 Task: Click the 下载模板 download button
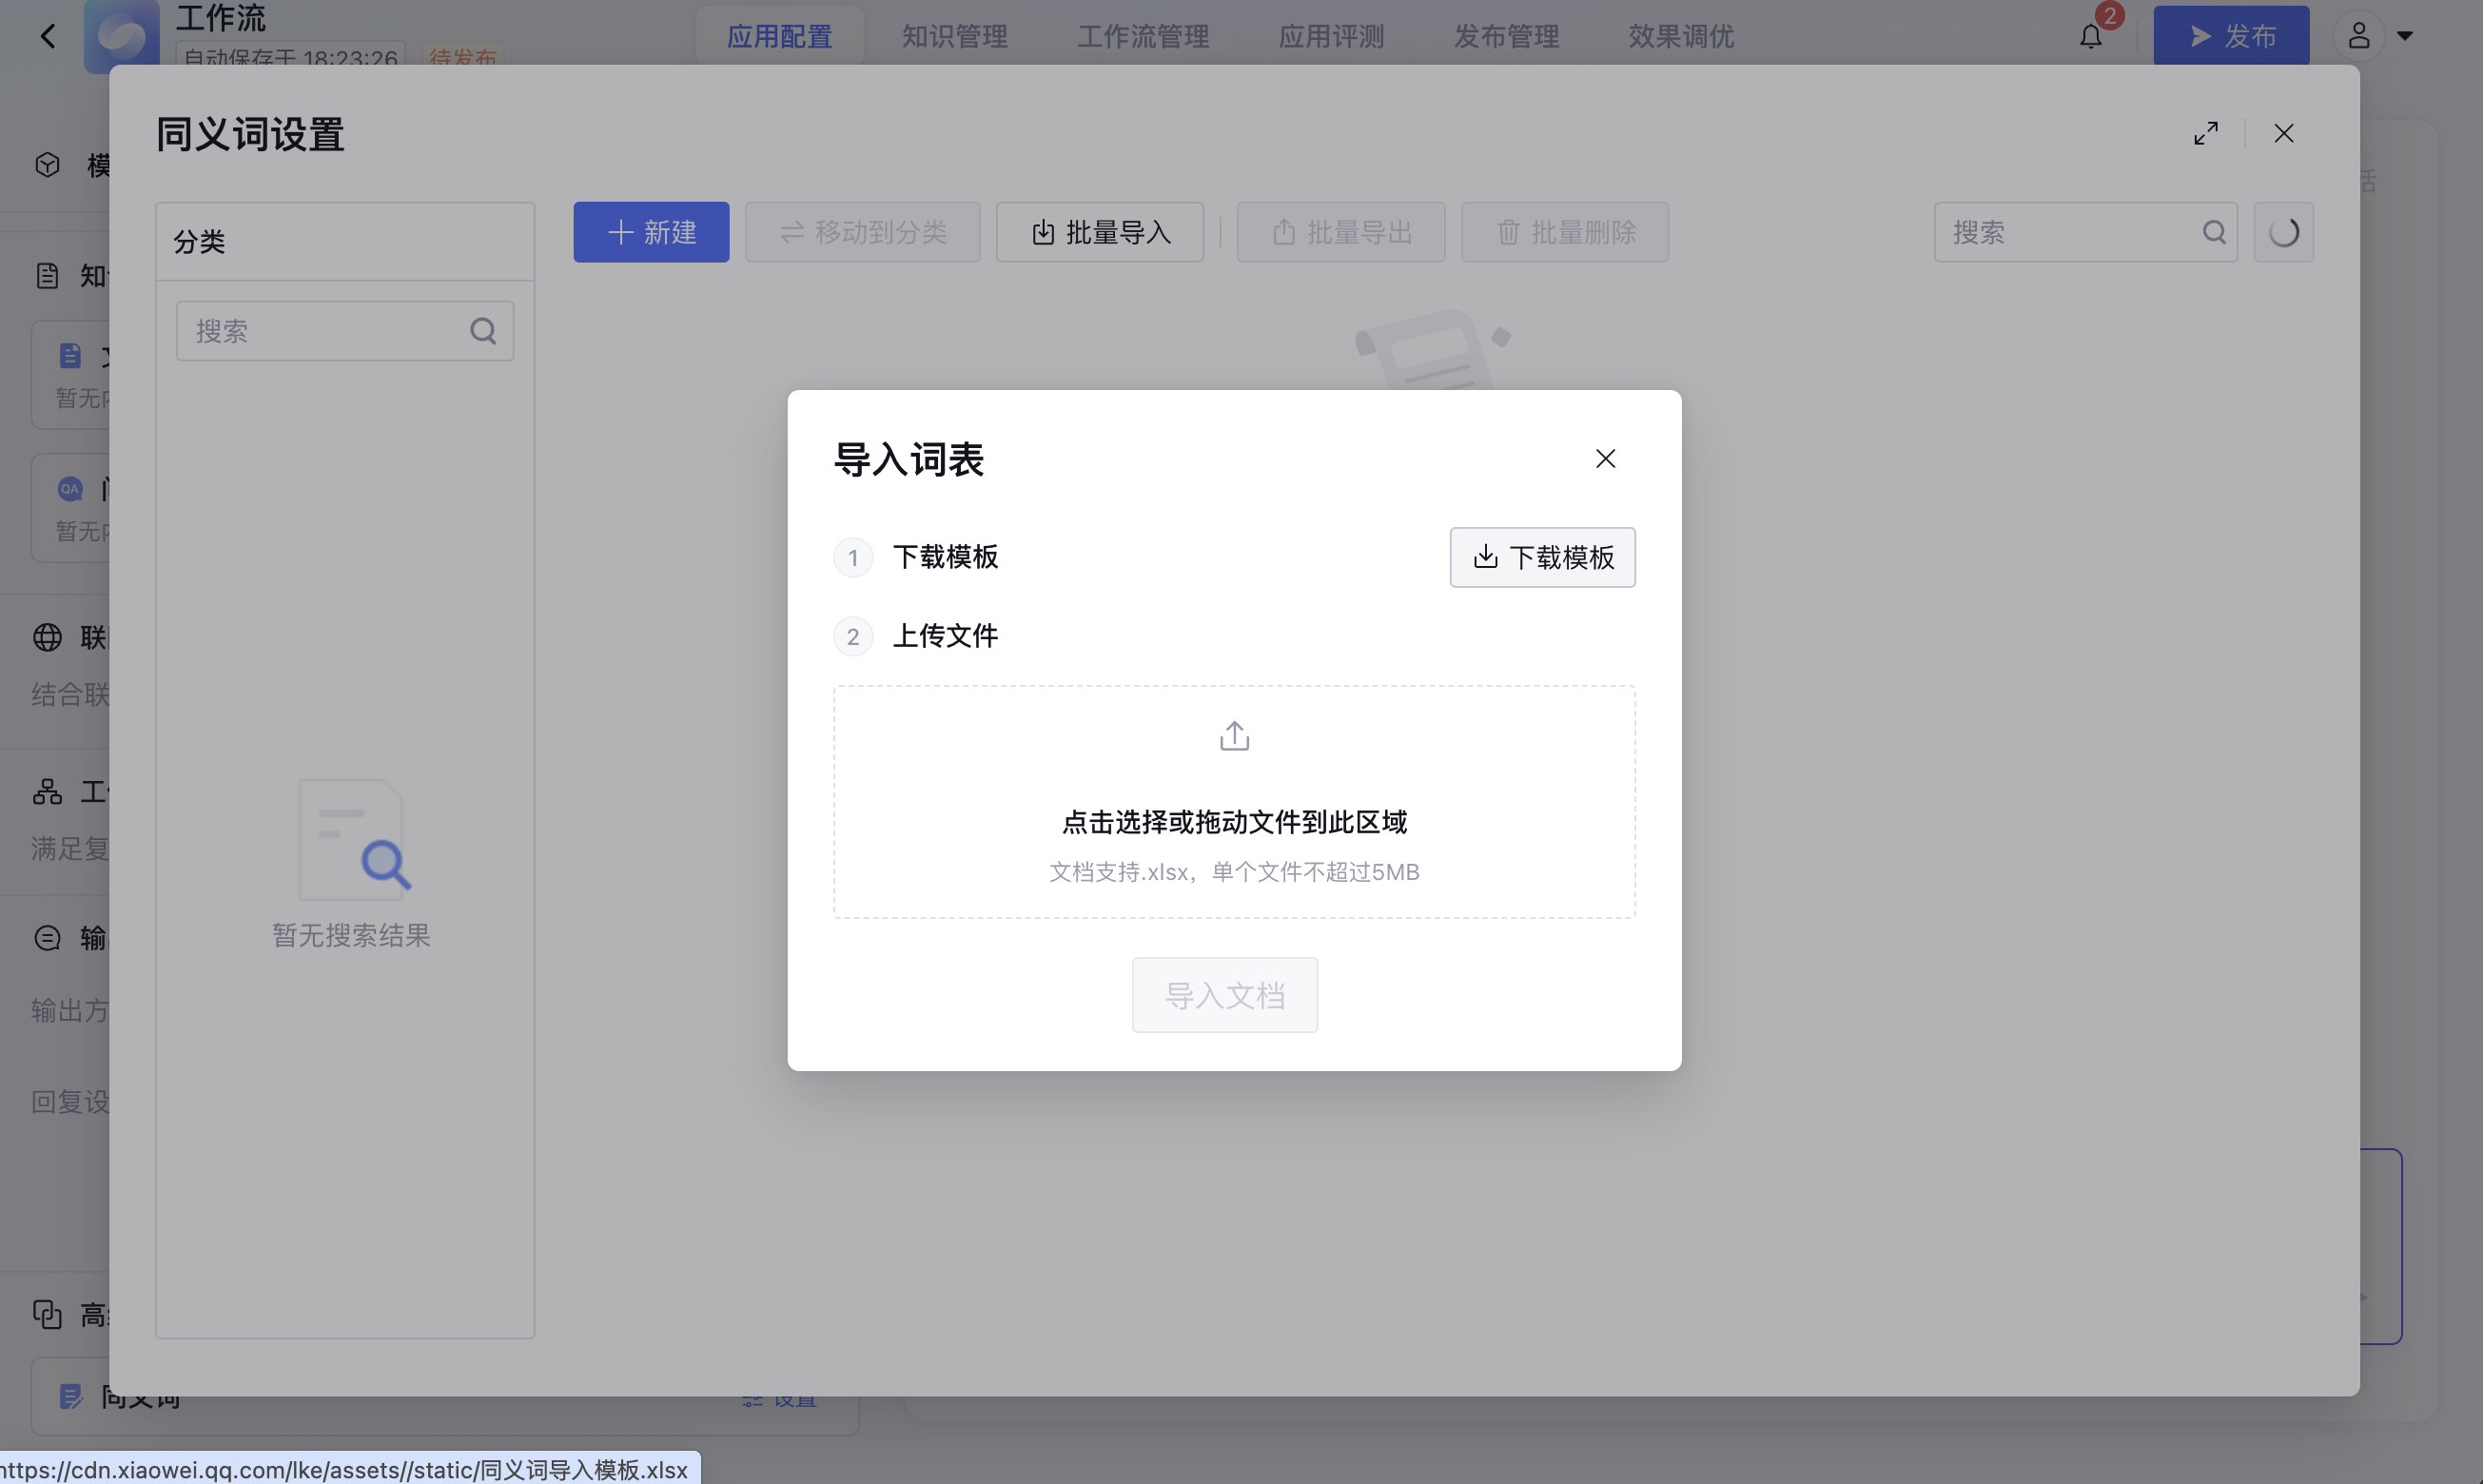[x=1541, y=557]
